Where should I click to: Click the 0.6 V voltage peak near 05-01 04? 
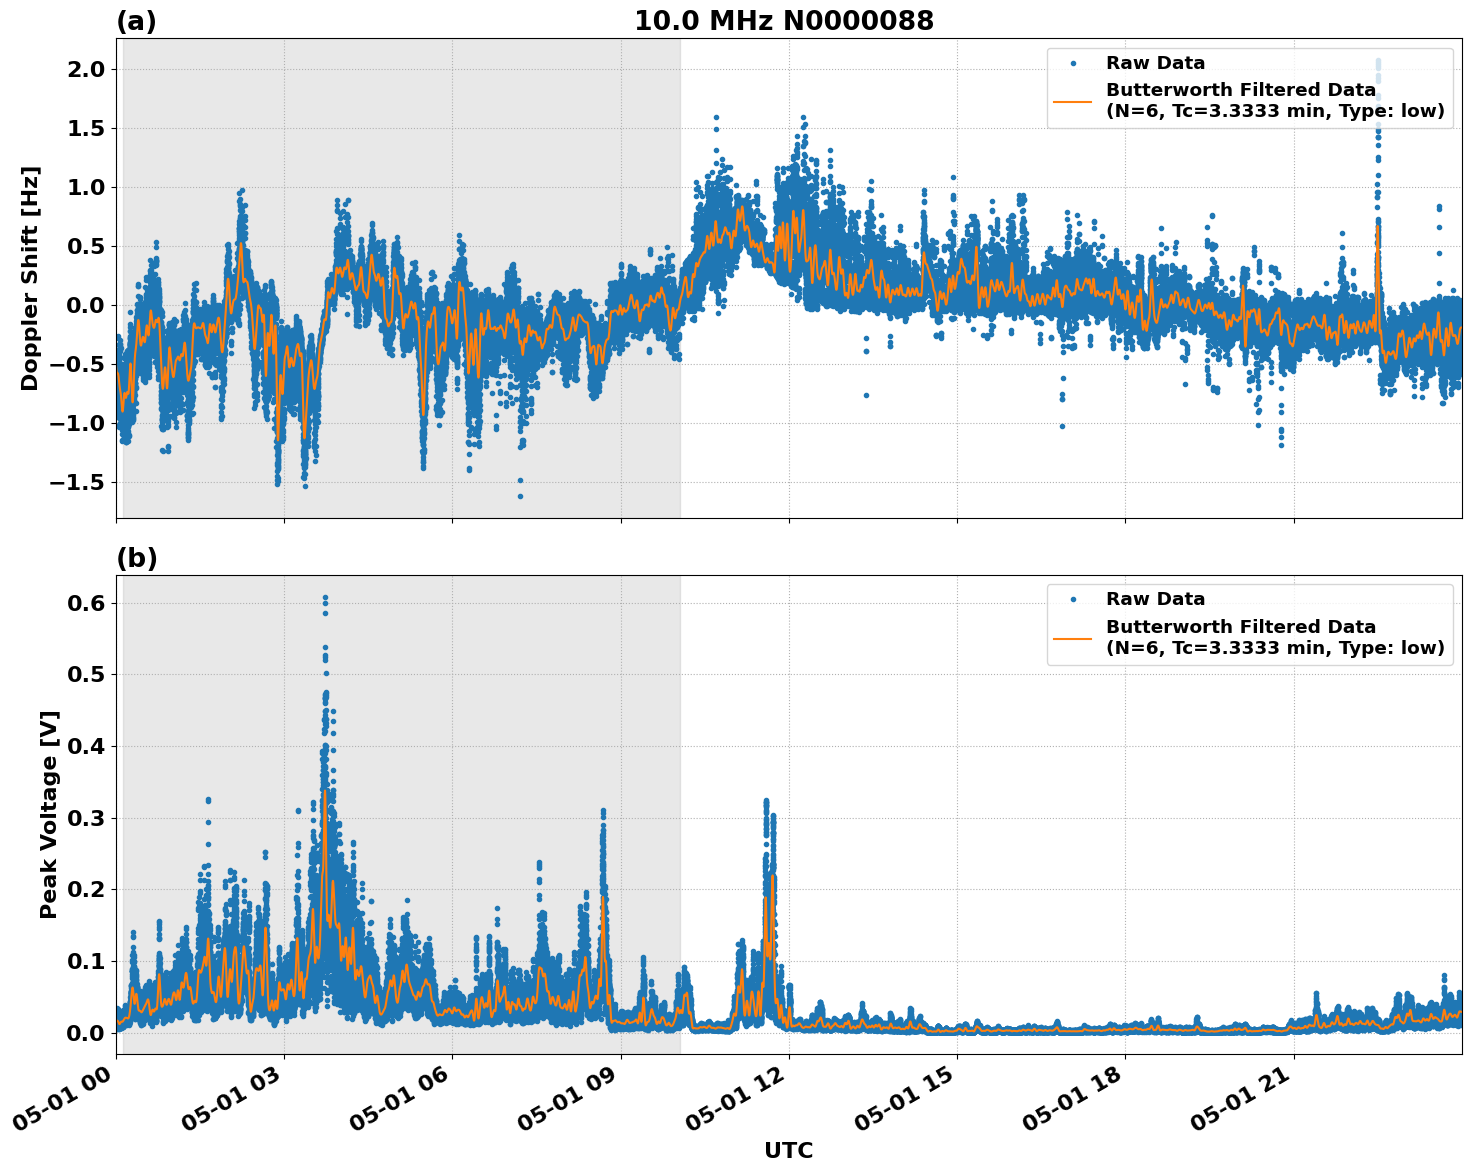pos(326,597)
